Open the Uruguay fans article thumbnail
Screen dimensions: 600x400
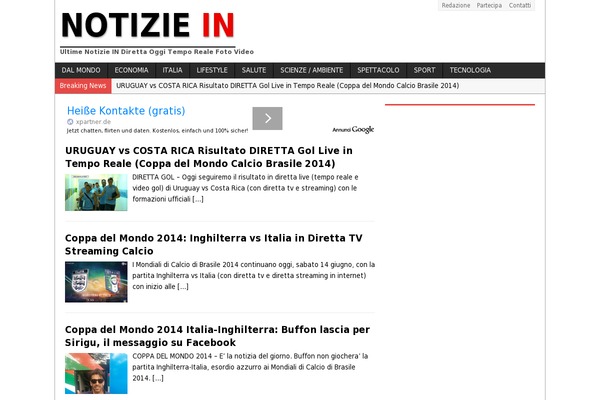click(96, 193)
